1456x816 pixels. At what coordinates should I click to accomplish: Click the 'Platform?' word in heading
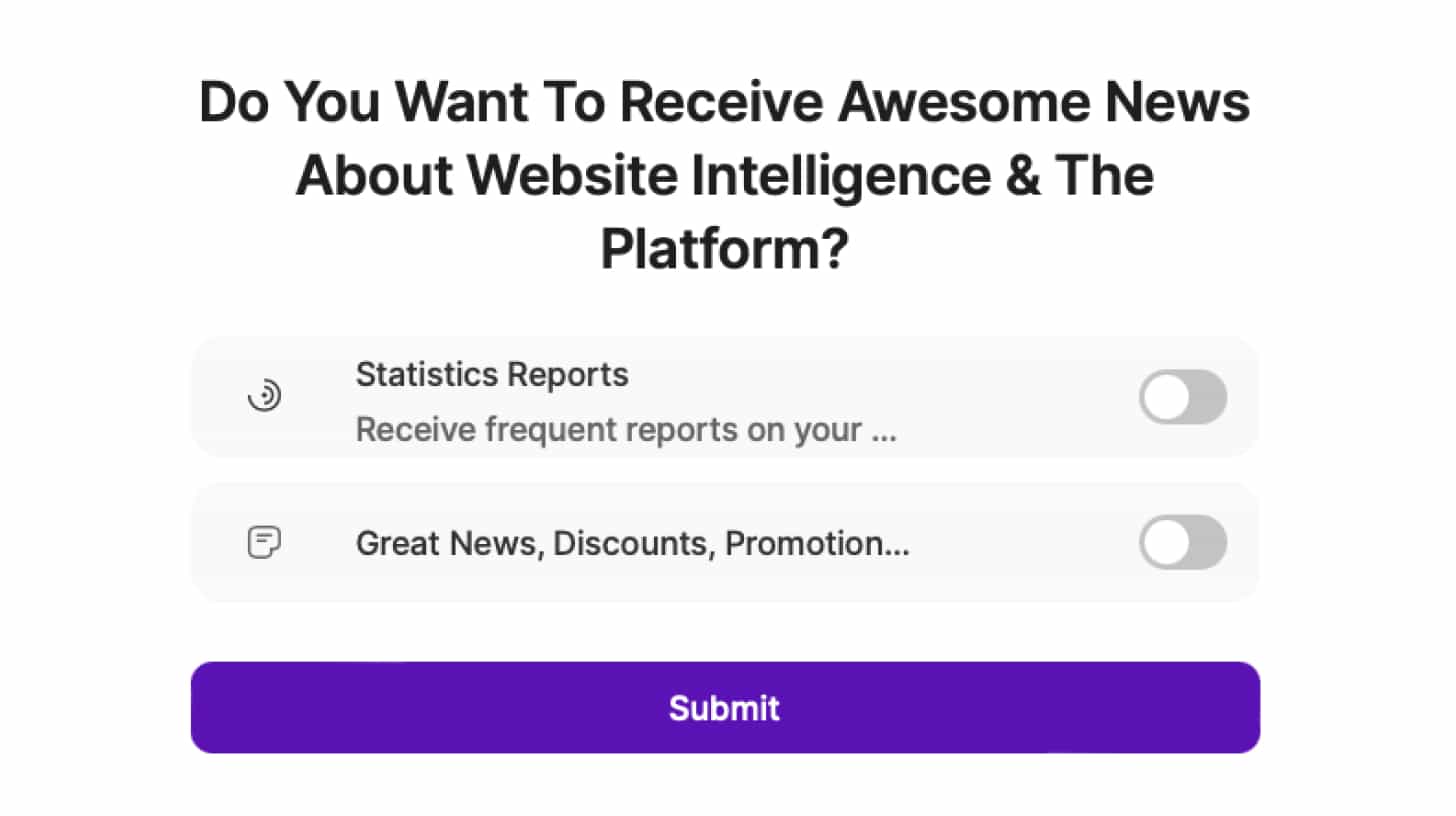point(724,249)
